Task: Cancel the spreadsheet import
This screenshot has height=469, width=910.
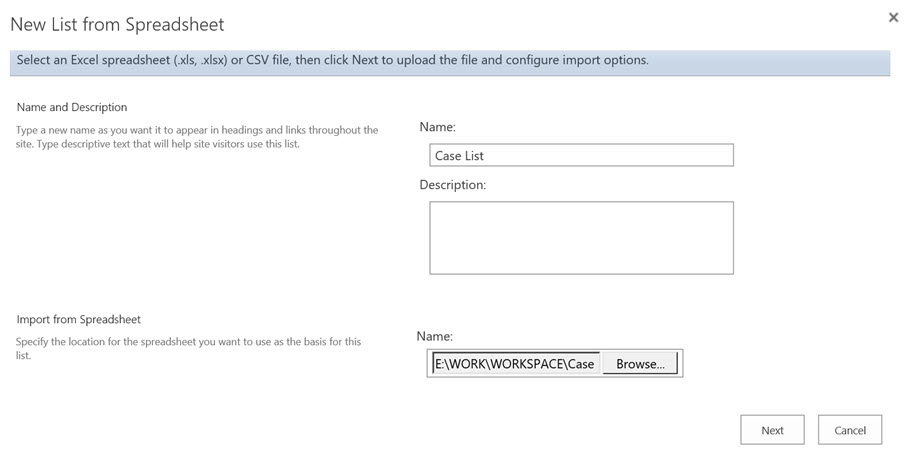Action: (x=849, y=430)
